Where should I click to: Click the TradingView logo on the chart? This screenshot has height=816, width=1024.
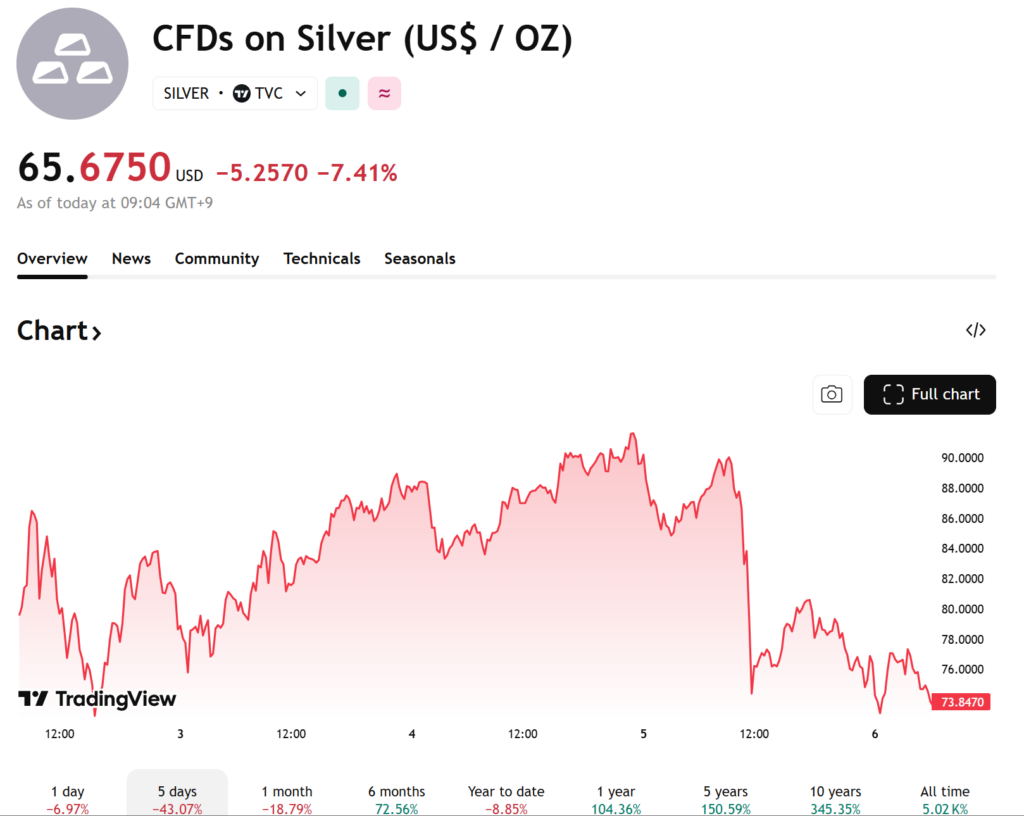(x=97, y=699)
